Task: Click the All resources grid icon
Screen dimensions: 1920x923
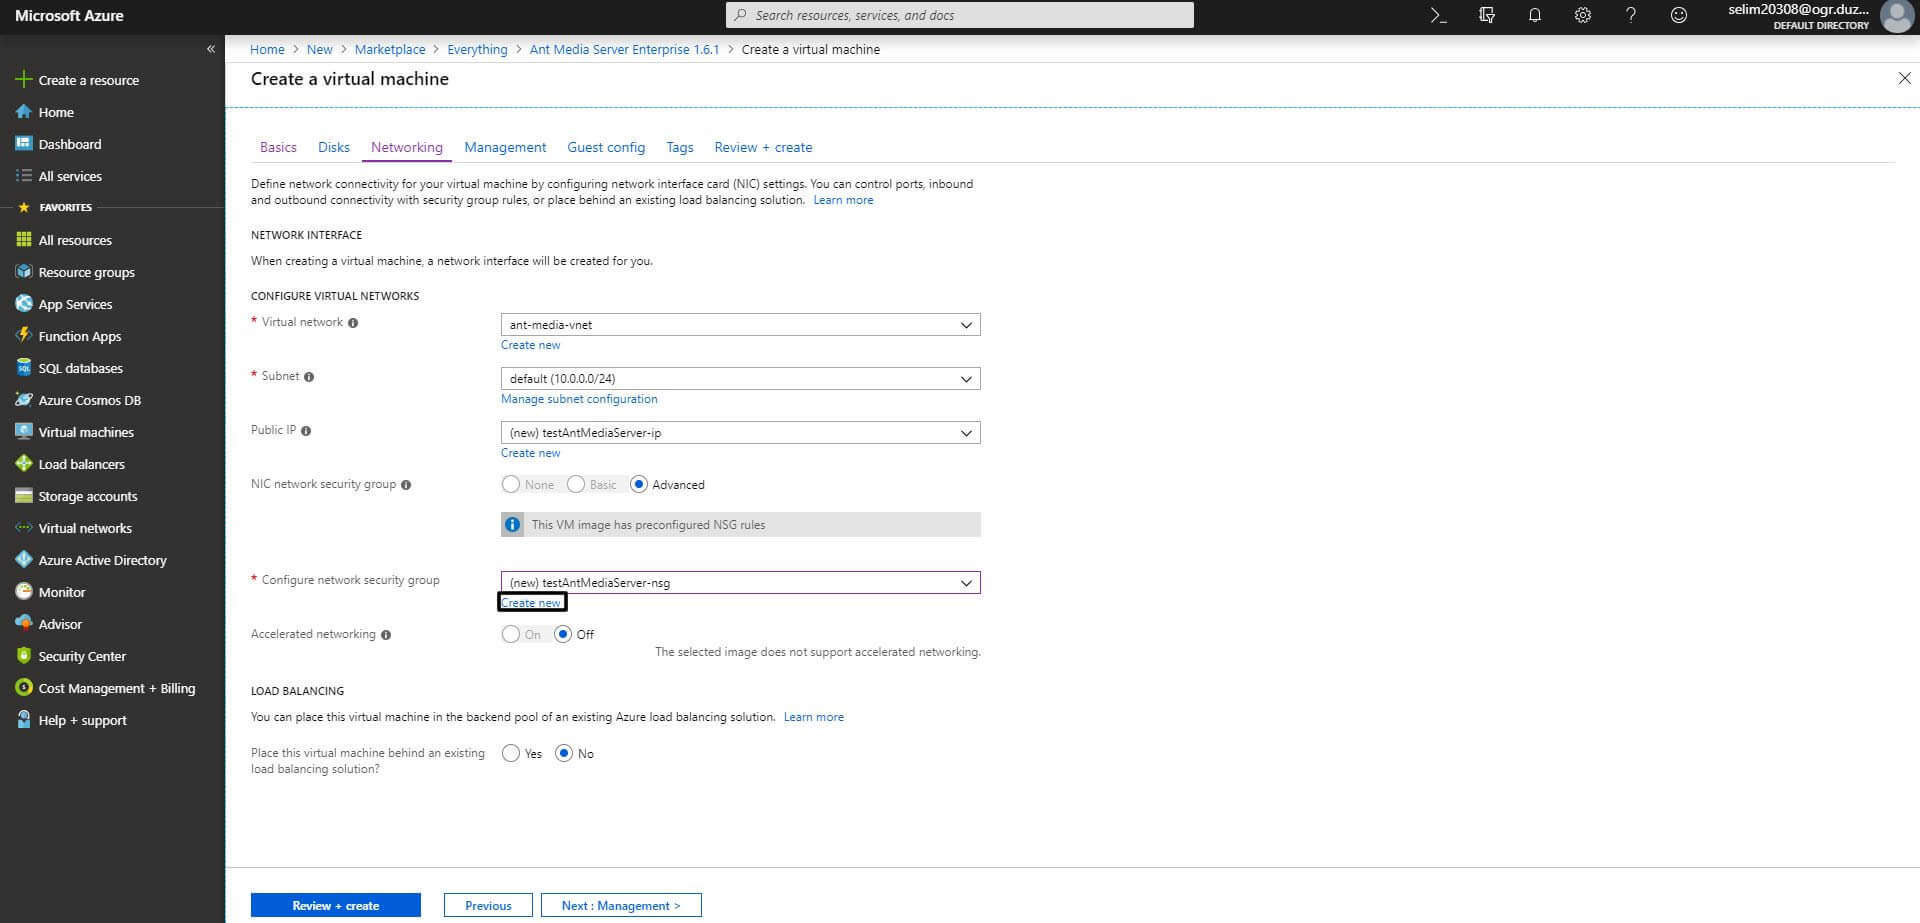Action: coord(24,240)
